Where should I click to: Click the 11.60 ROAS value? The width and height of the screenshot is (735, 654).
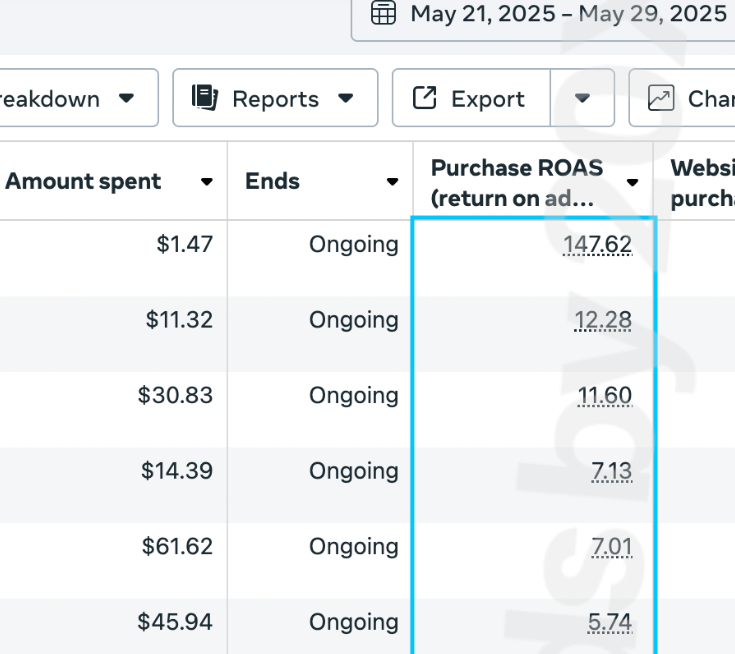[x=605, y=396]
